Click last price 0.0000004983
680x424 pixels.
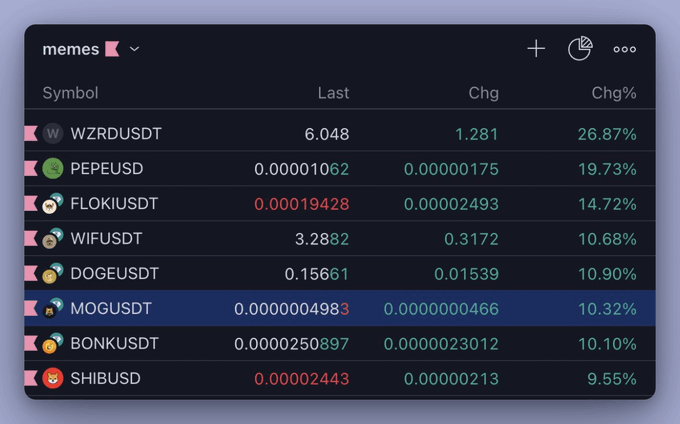tap(291, 309)
